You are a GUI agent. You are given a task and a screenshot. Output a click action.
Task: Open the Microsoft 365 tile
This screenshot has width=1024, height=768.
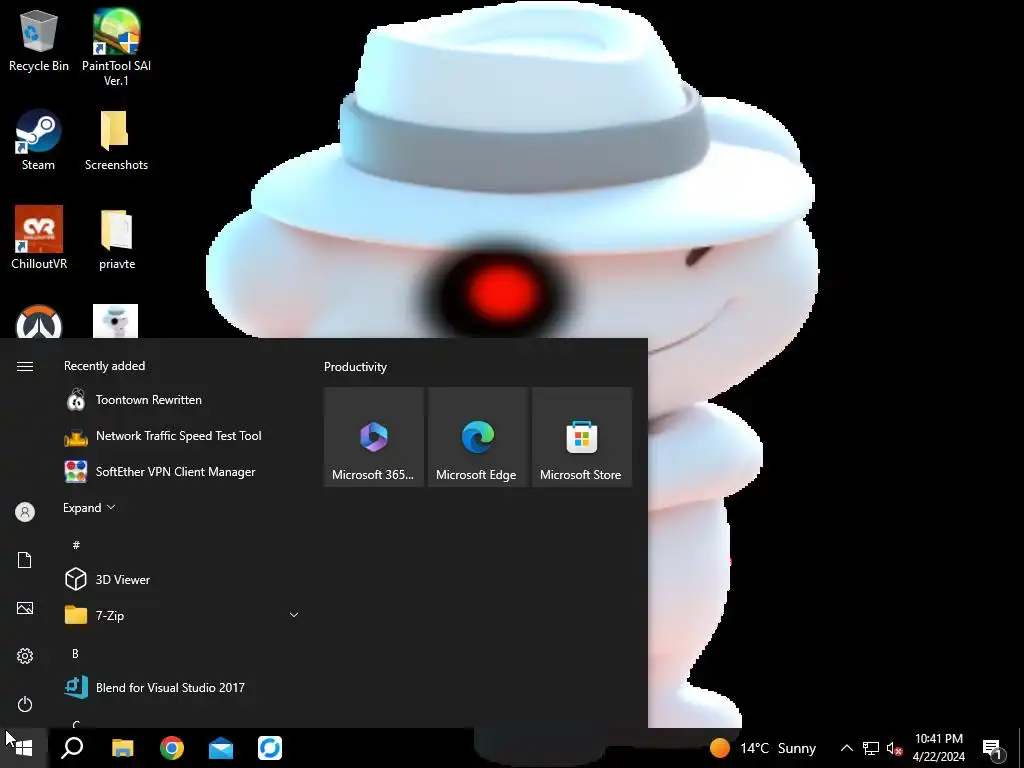click(374, 437)
